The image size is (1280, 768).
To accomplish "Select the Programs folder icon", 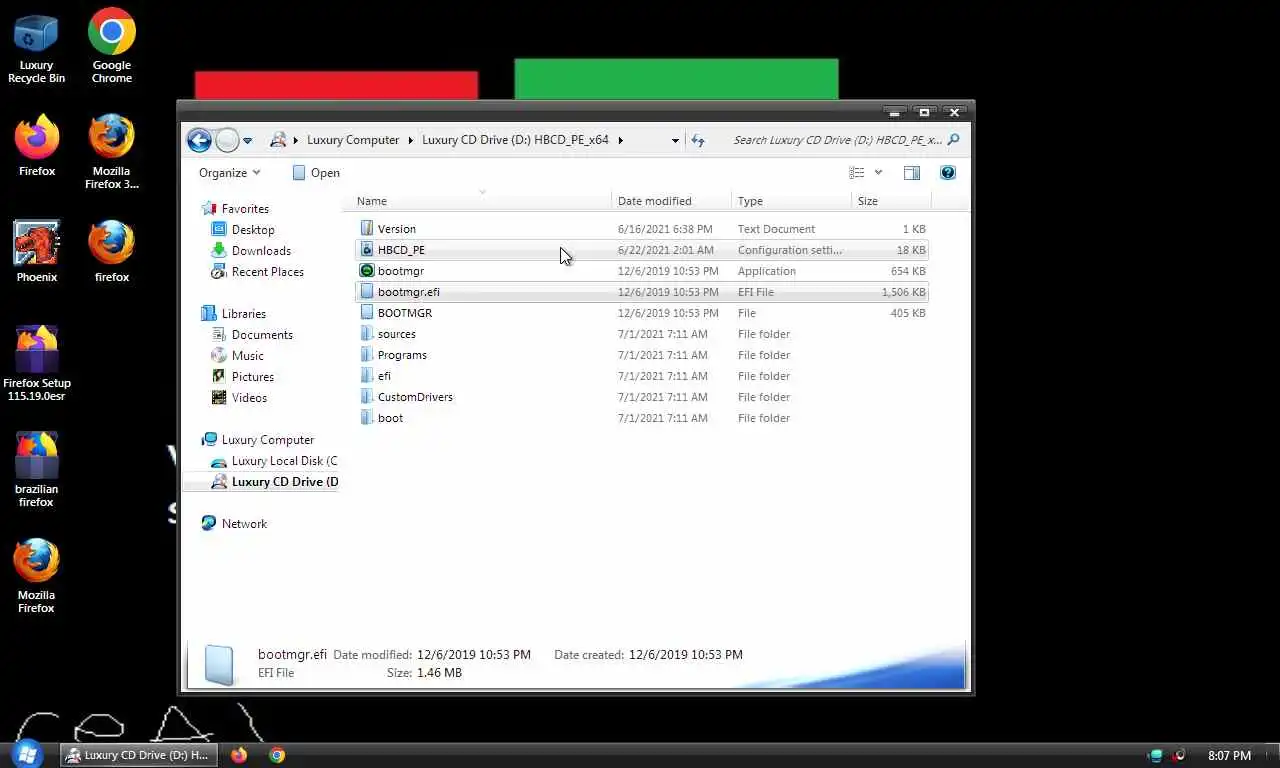I will pos(367,355).
